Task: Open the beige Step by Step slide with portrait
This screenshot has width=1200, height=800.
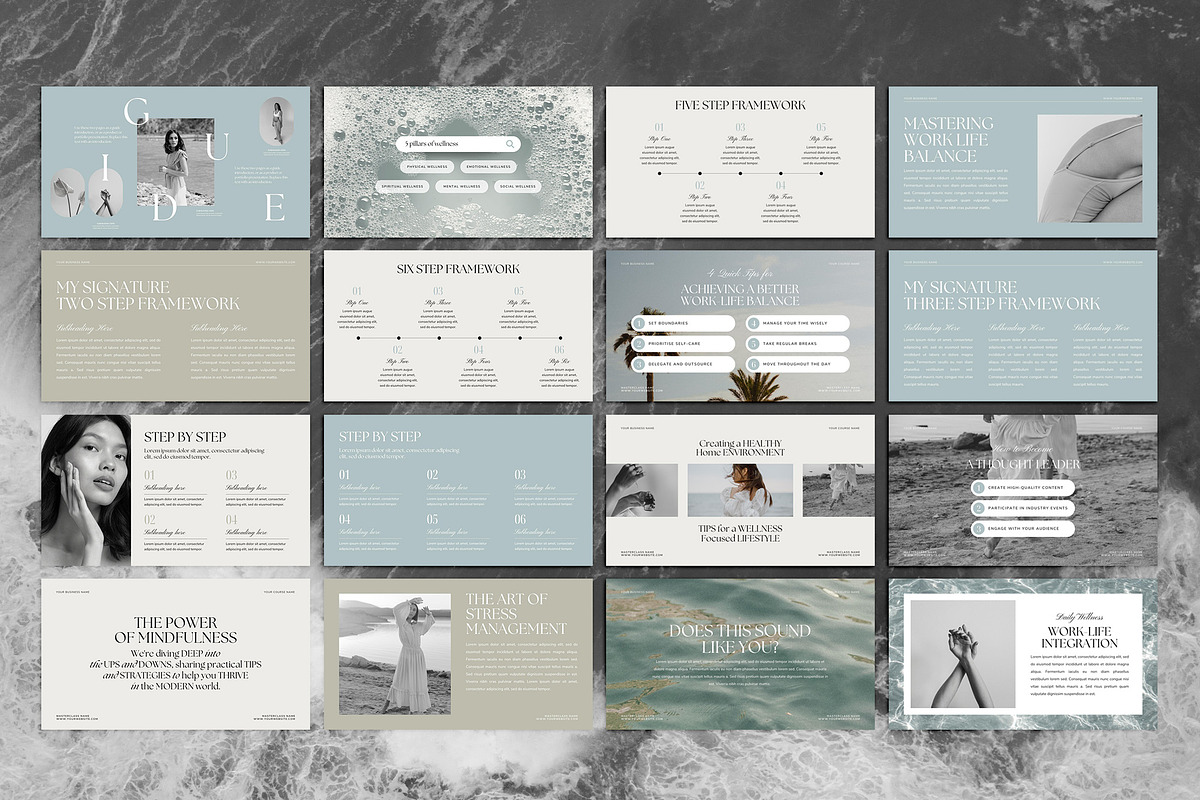Action: [175, 490]
